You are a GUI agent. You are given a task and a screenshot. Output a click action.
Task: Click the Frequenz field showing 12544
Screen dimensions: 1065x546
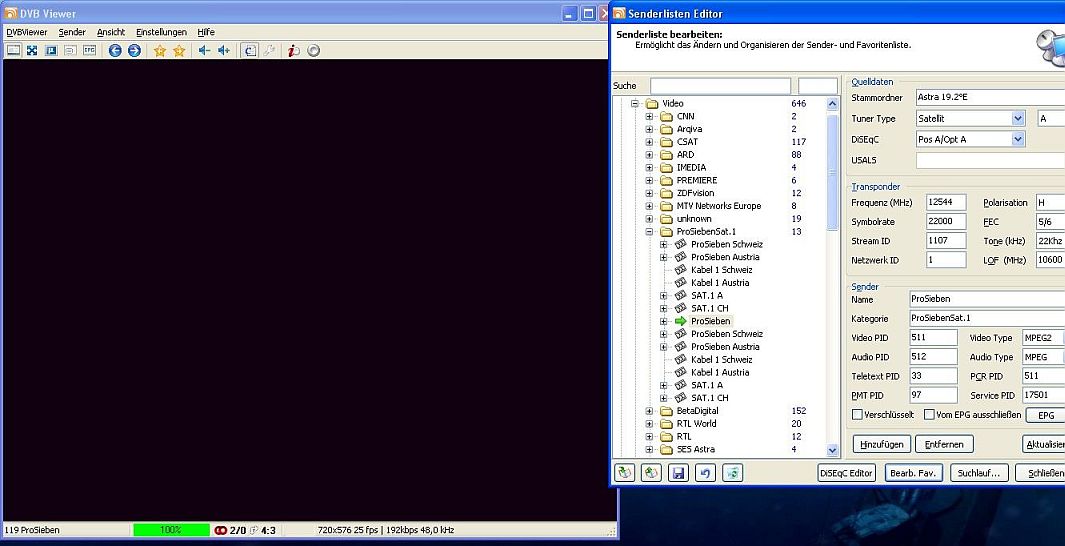(946, 202)
